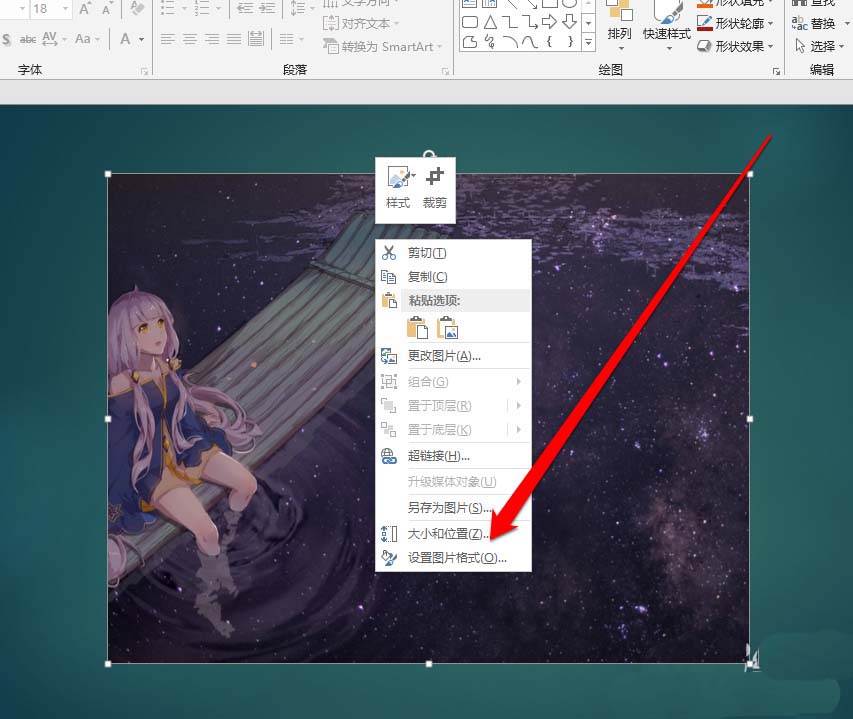The height and width of the screenshot is (719, 853).
Task: Click the text shadow S icon
Action: click(7, 39)
